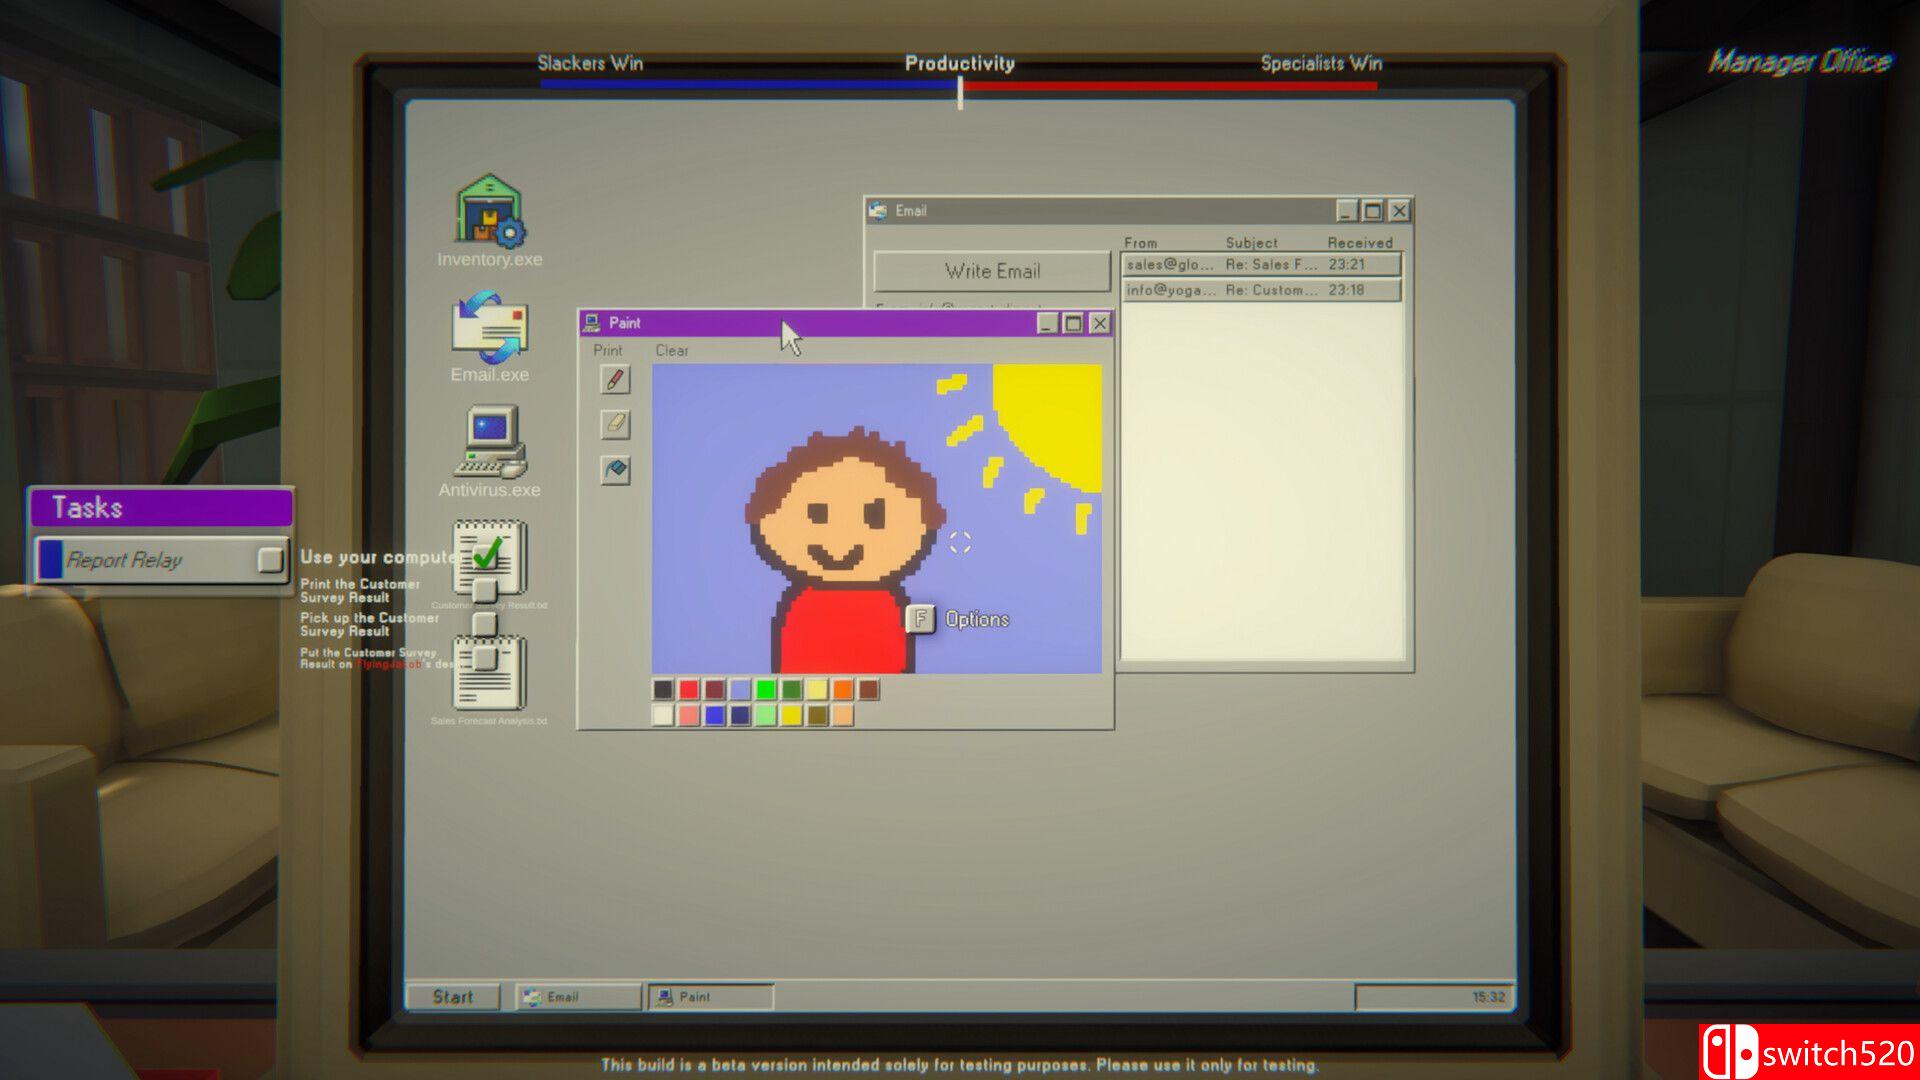Launch Antivirus.exe from desktop
Viewport: 1920px width, 1080px height.
[x=489, y=443]
